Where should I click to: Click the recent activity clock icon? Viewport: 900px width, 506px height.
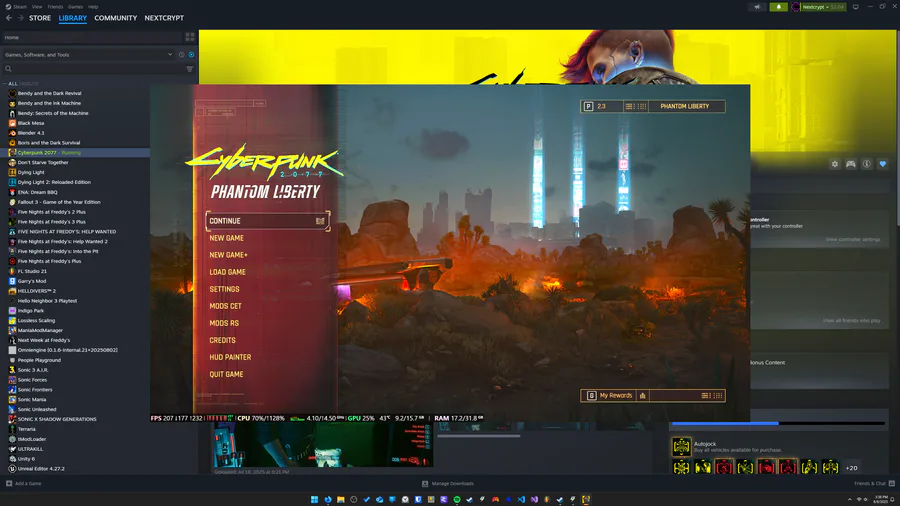point(181,55)
